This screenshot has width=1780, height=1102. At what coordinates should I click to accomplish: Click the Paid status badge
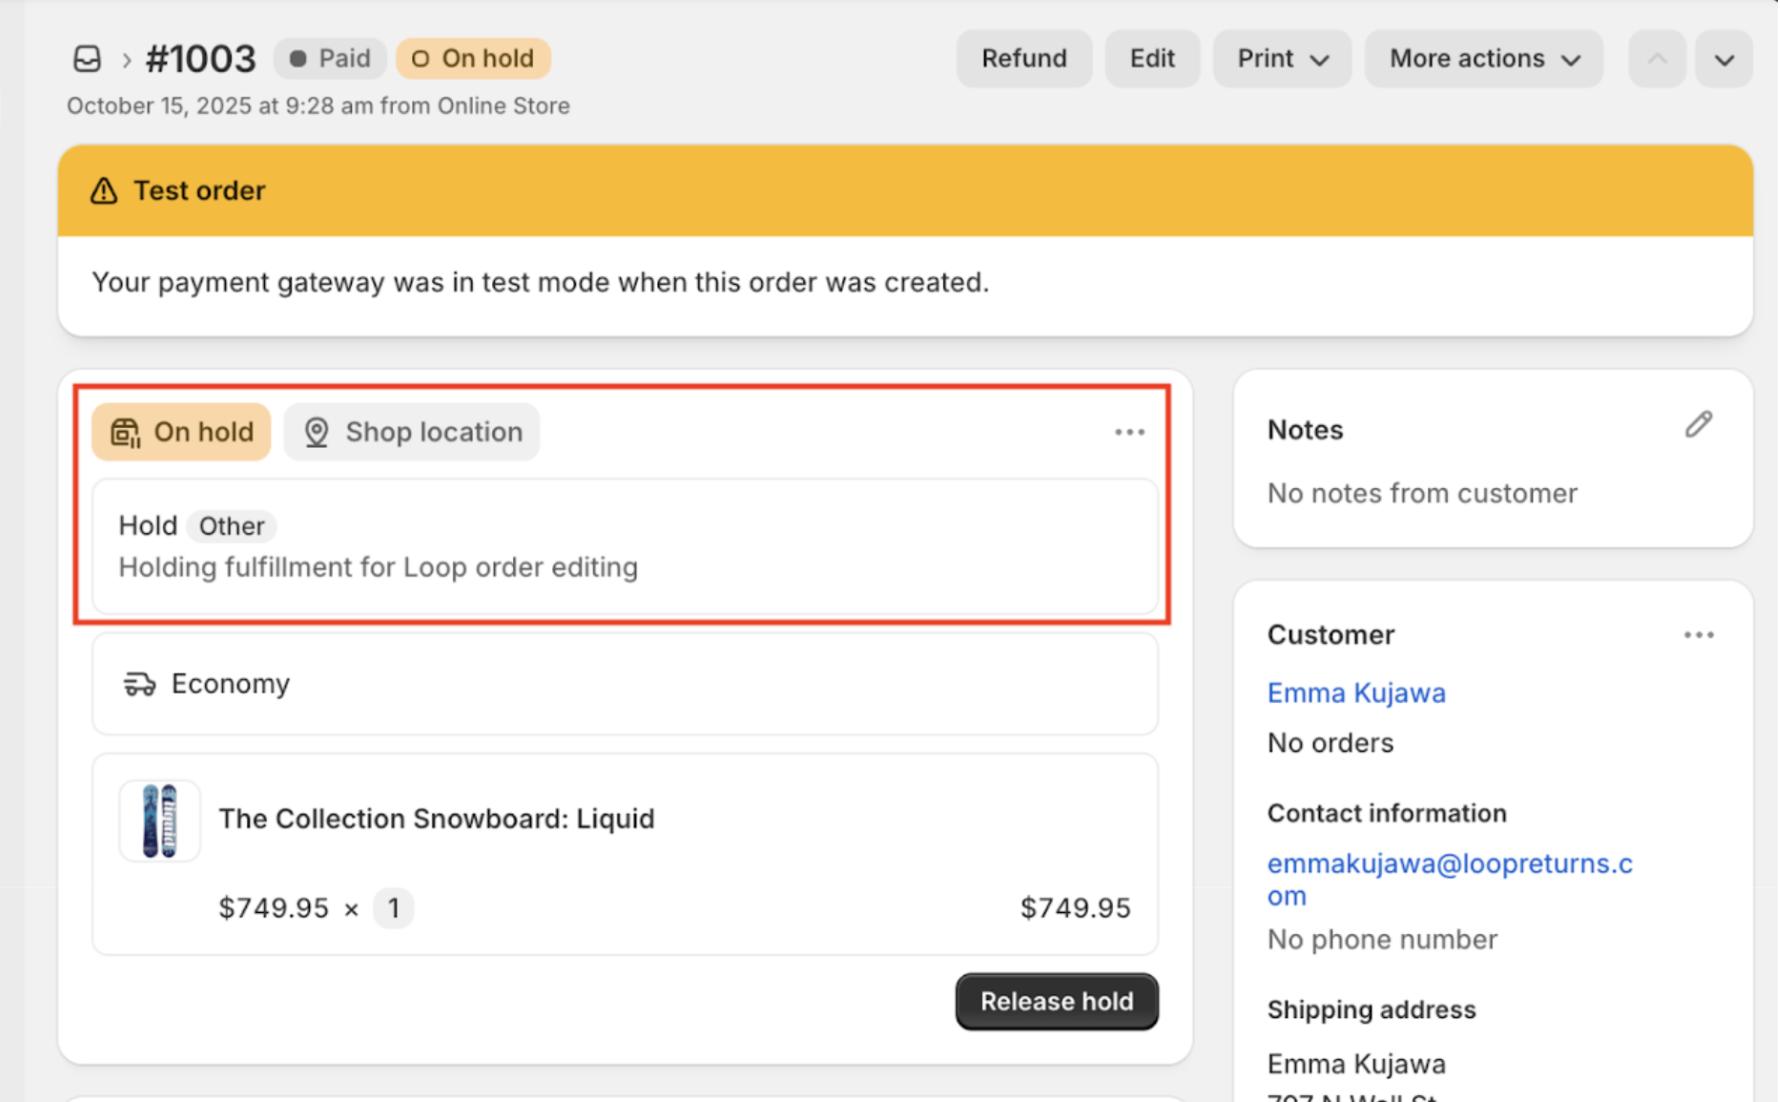coord(330,59)
